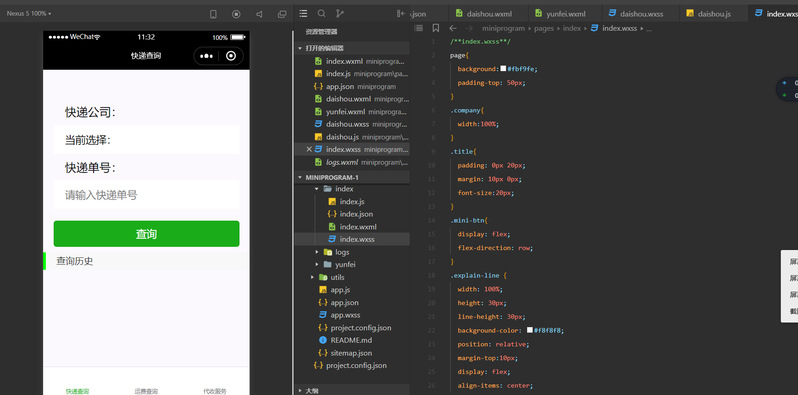Open the mini program three-dots capsule menu
Screen dimensions: 798x395
pyautogui.click(x=206, y=56)
